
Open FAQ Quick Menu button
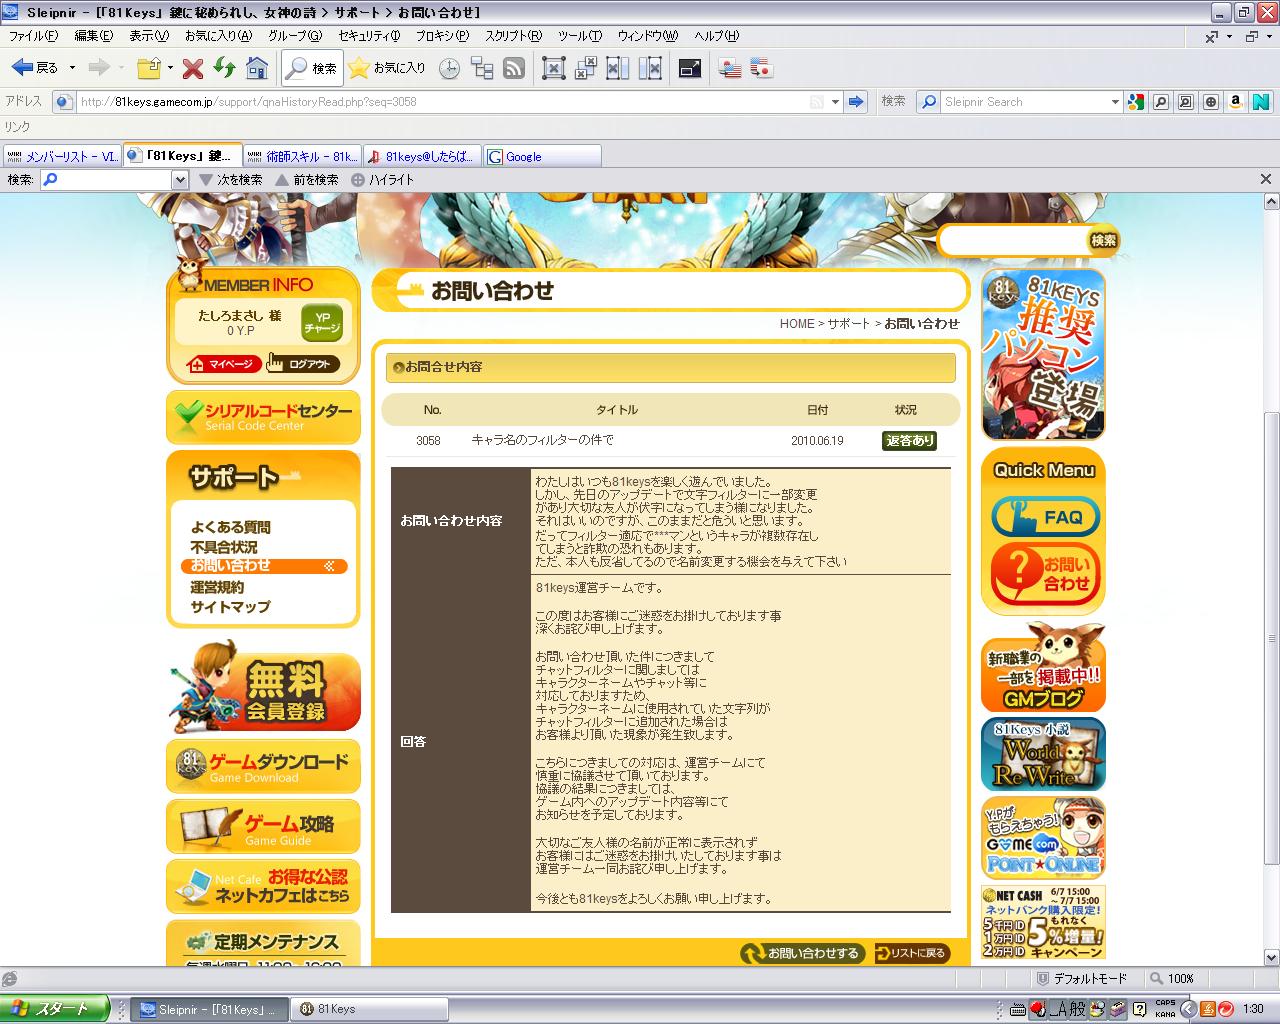pyautogui.click(x=1045, y=516)
